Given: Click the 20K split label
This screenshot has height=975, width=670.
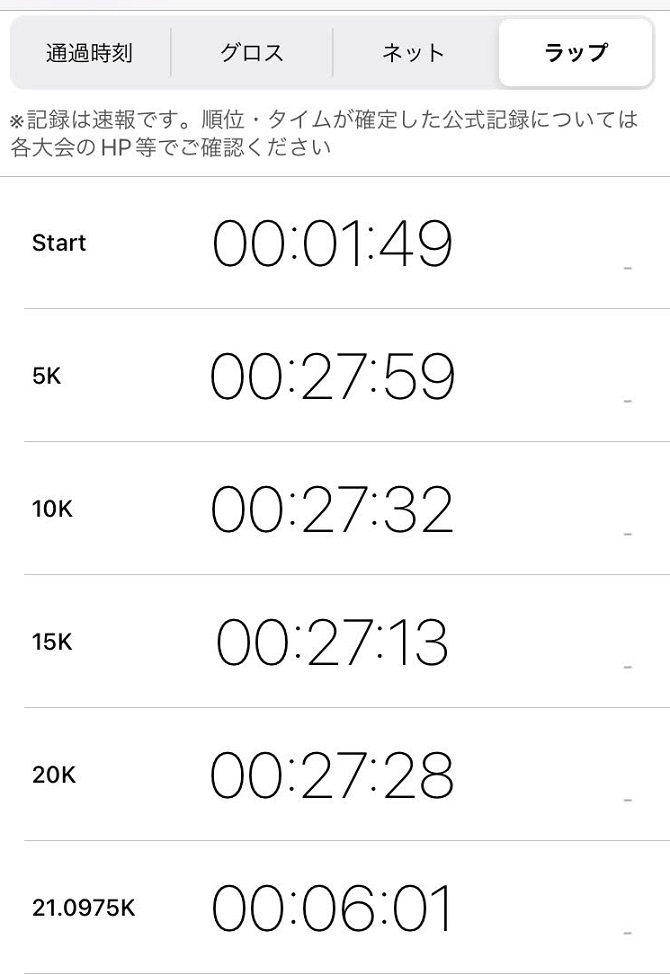Looking at the screenshot, I should coord(54,775).
